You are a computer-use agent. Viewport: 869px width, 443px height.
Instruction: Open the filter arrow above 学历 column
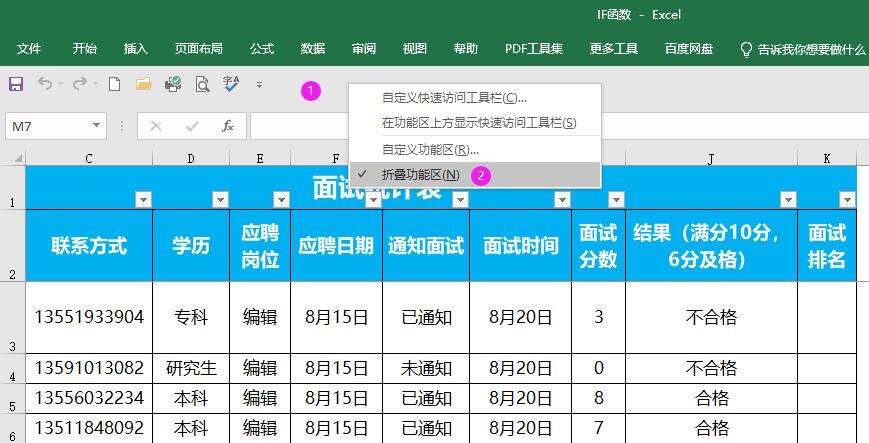point(221,200)
